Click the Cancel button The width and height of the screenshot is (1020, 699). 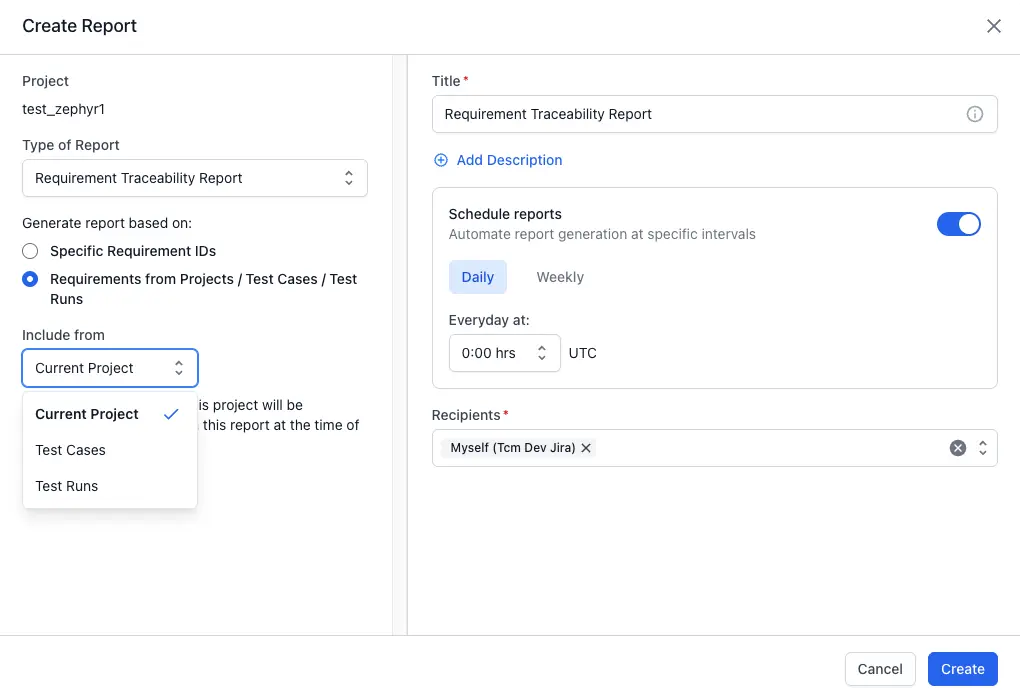(880, 669)
